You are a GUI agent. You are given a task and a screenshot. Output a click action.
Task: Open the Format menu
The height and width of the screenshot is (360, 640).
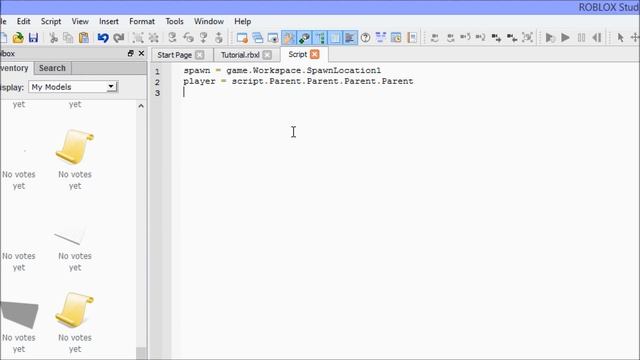(x=142, y=21)
